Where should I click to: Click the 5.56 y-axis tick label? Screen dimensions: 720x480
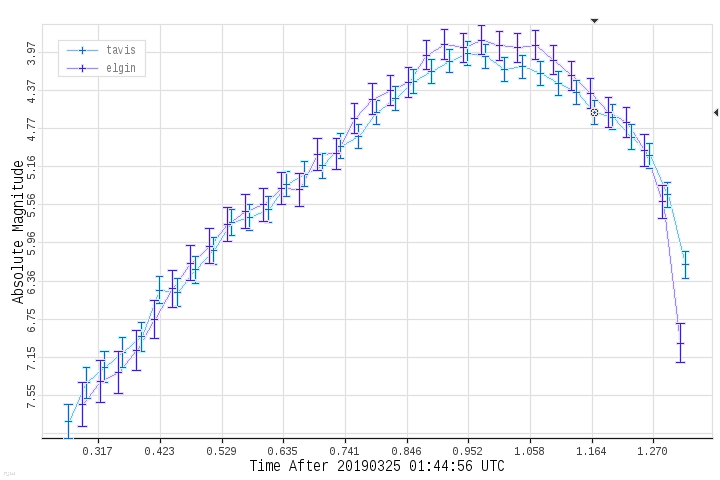31,205
